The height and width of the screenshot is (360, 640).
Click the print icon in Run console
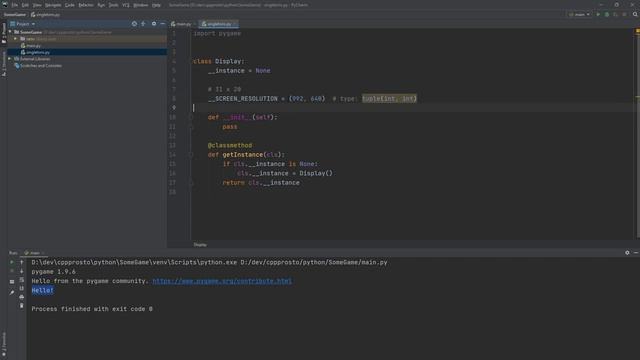pyautogui.click(x=22, y=297)
